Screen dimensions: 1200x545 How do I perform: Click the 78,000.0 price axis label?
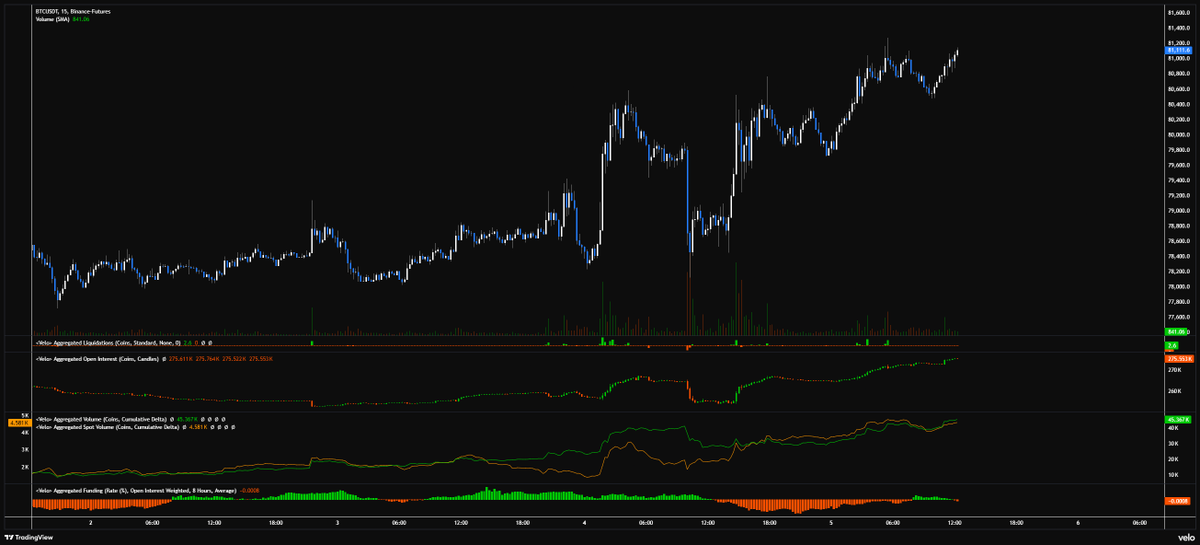pyautogui.click(x=1178, y=286)
